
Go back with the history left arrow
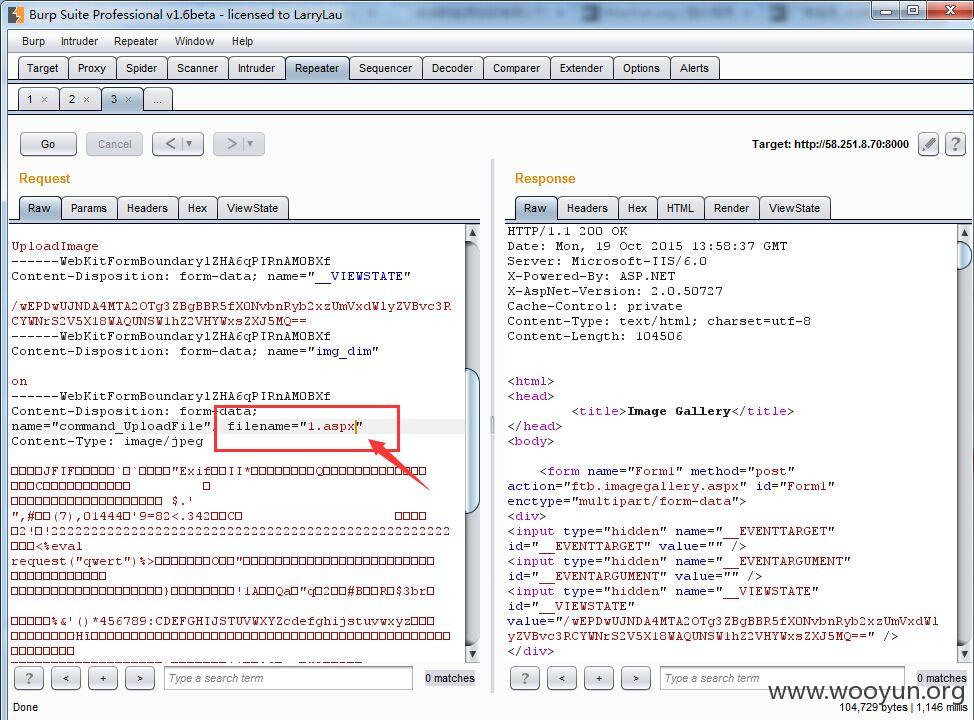click(170, 144)
